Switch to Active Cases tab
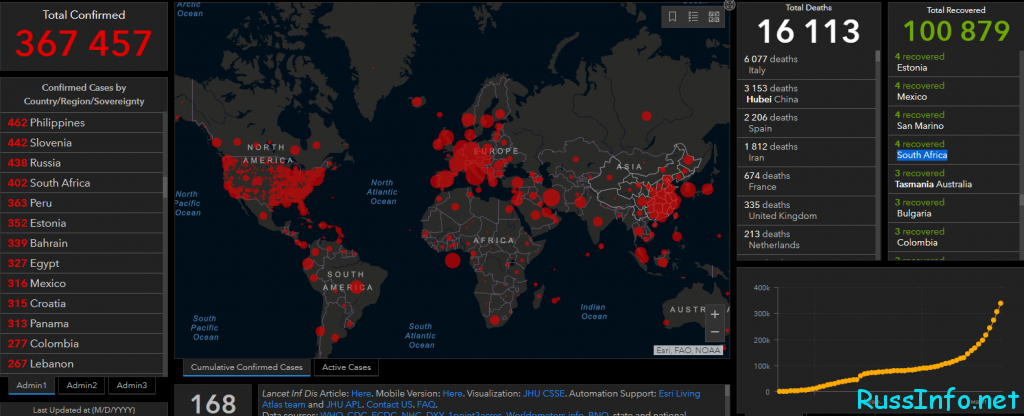This screenshot has height=416, width=1024. coord(346,367)
